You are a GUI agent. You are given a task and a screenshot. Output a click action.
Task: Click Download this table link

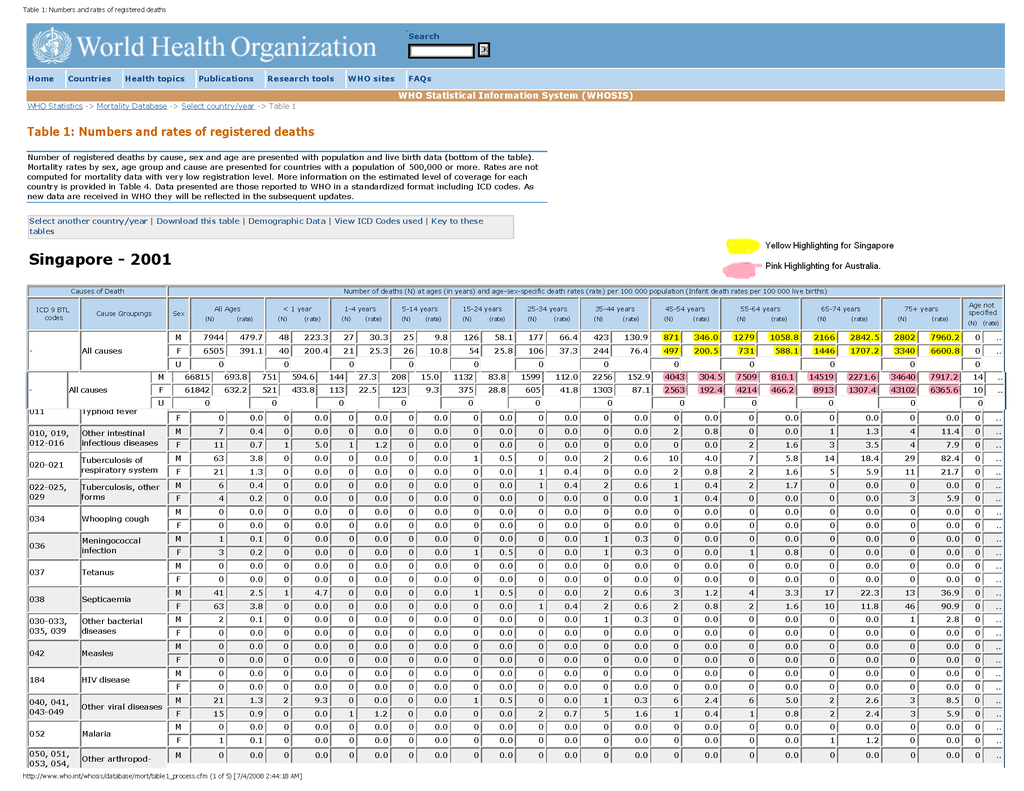pyautogui.click(x=198, y=221)
